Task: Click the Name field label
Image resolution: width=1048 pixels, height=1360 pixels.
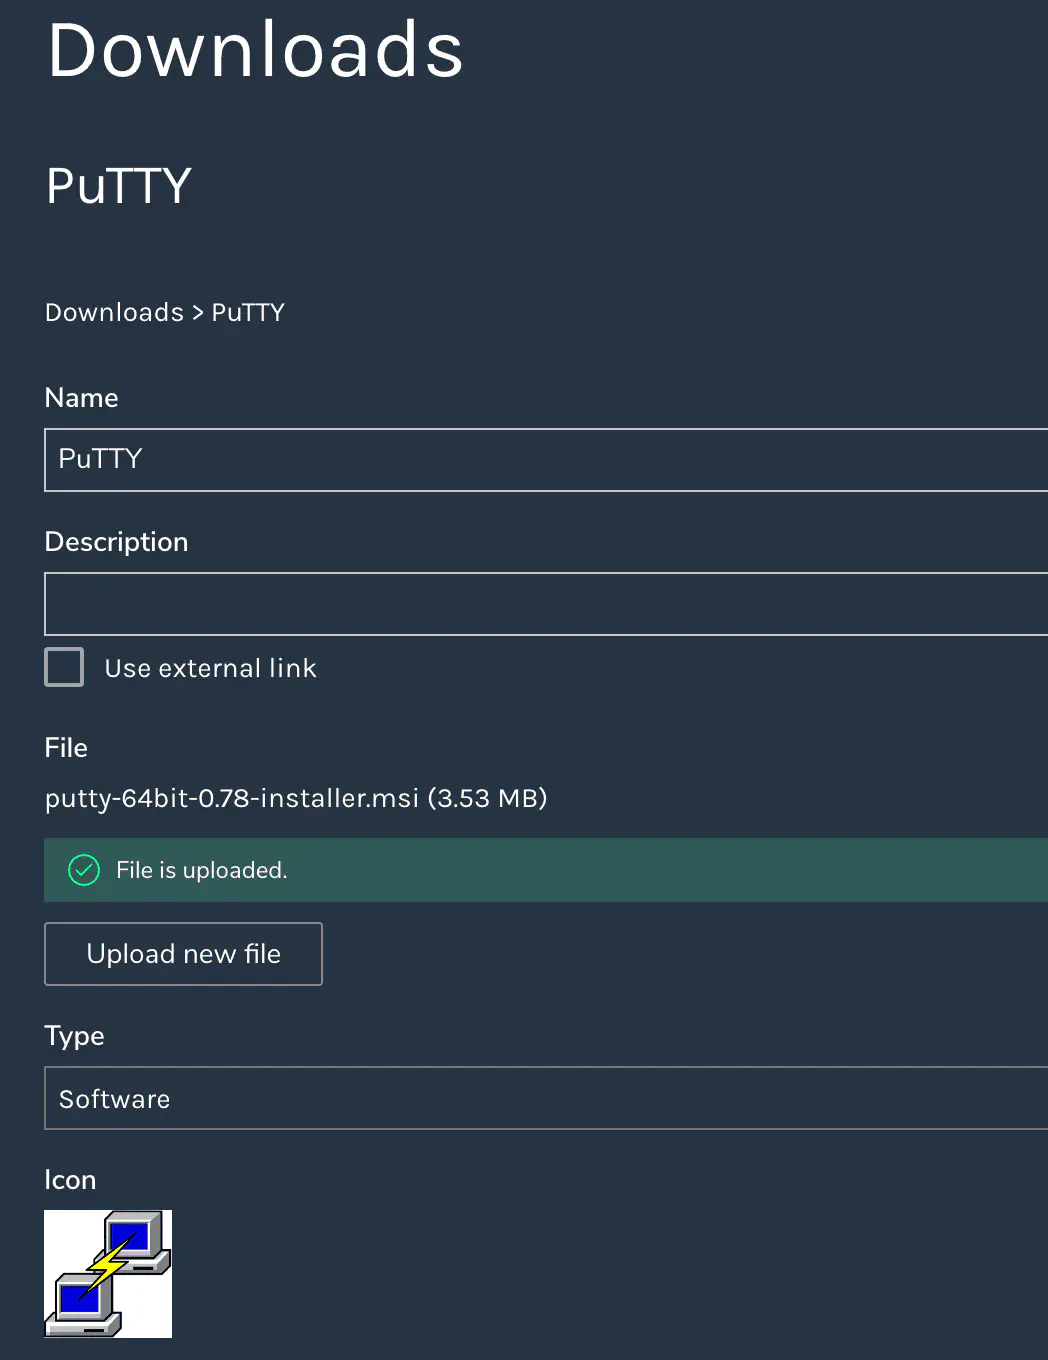Action: (82, 398)
